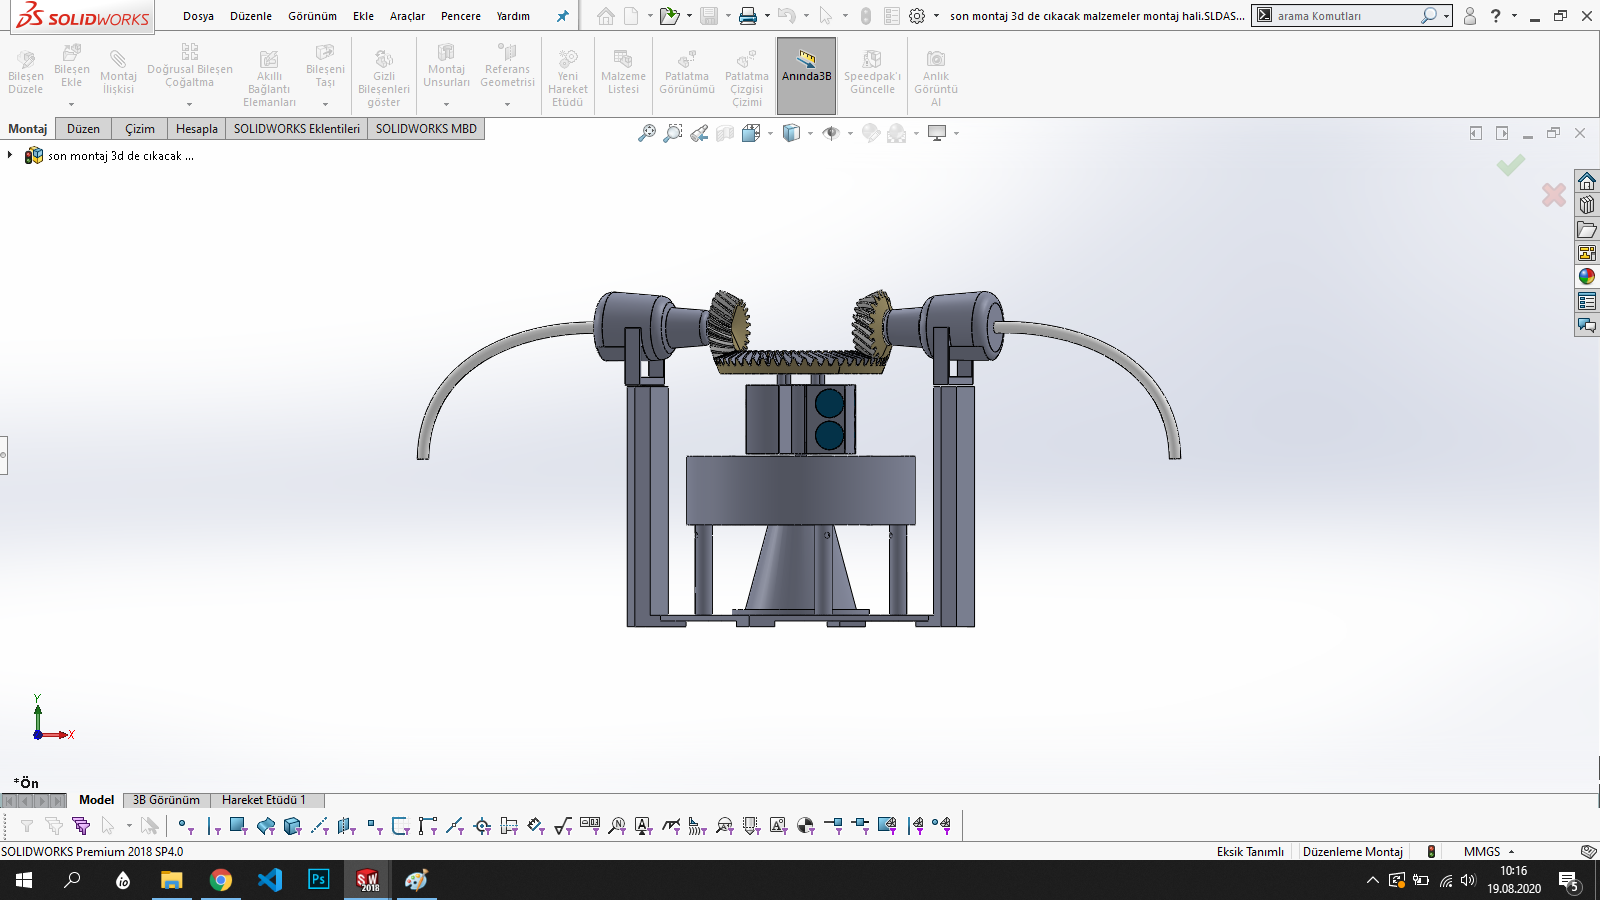Expand the Display Style dropdown arrow
Viewport: 1600px width, 900px height.
click(810, 133)
